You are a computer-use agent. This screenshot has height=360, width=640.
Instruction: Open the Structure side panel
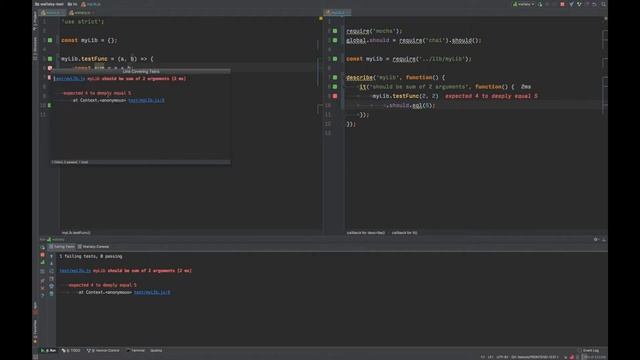pyautogui.click(x=35, y=48)
